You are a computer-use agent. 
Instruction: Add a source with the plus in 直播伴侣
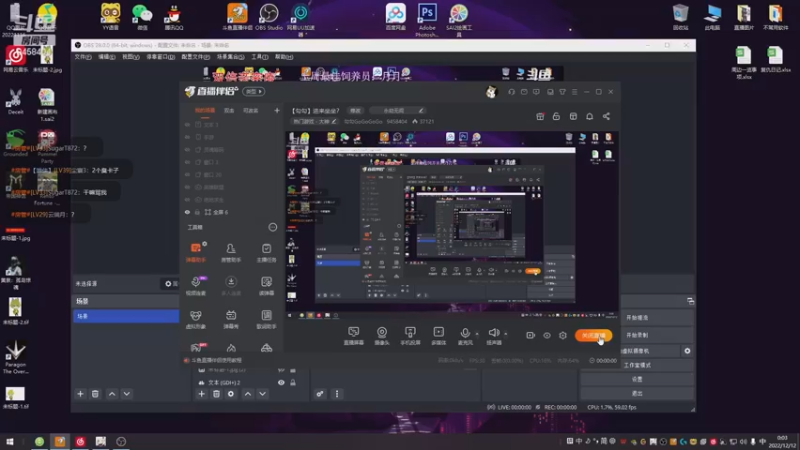[277, 110]
